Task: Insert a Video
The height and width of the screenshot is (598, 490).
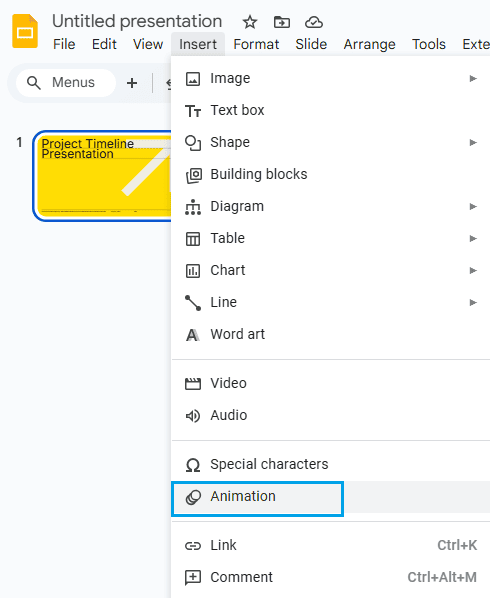Action: tap(331, 383)
